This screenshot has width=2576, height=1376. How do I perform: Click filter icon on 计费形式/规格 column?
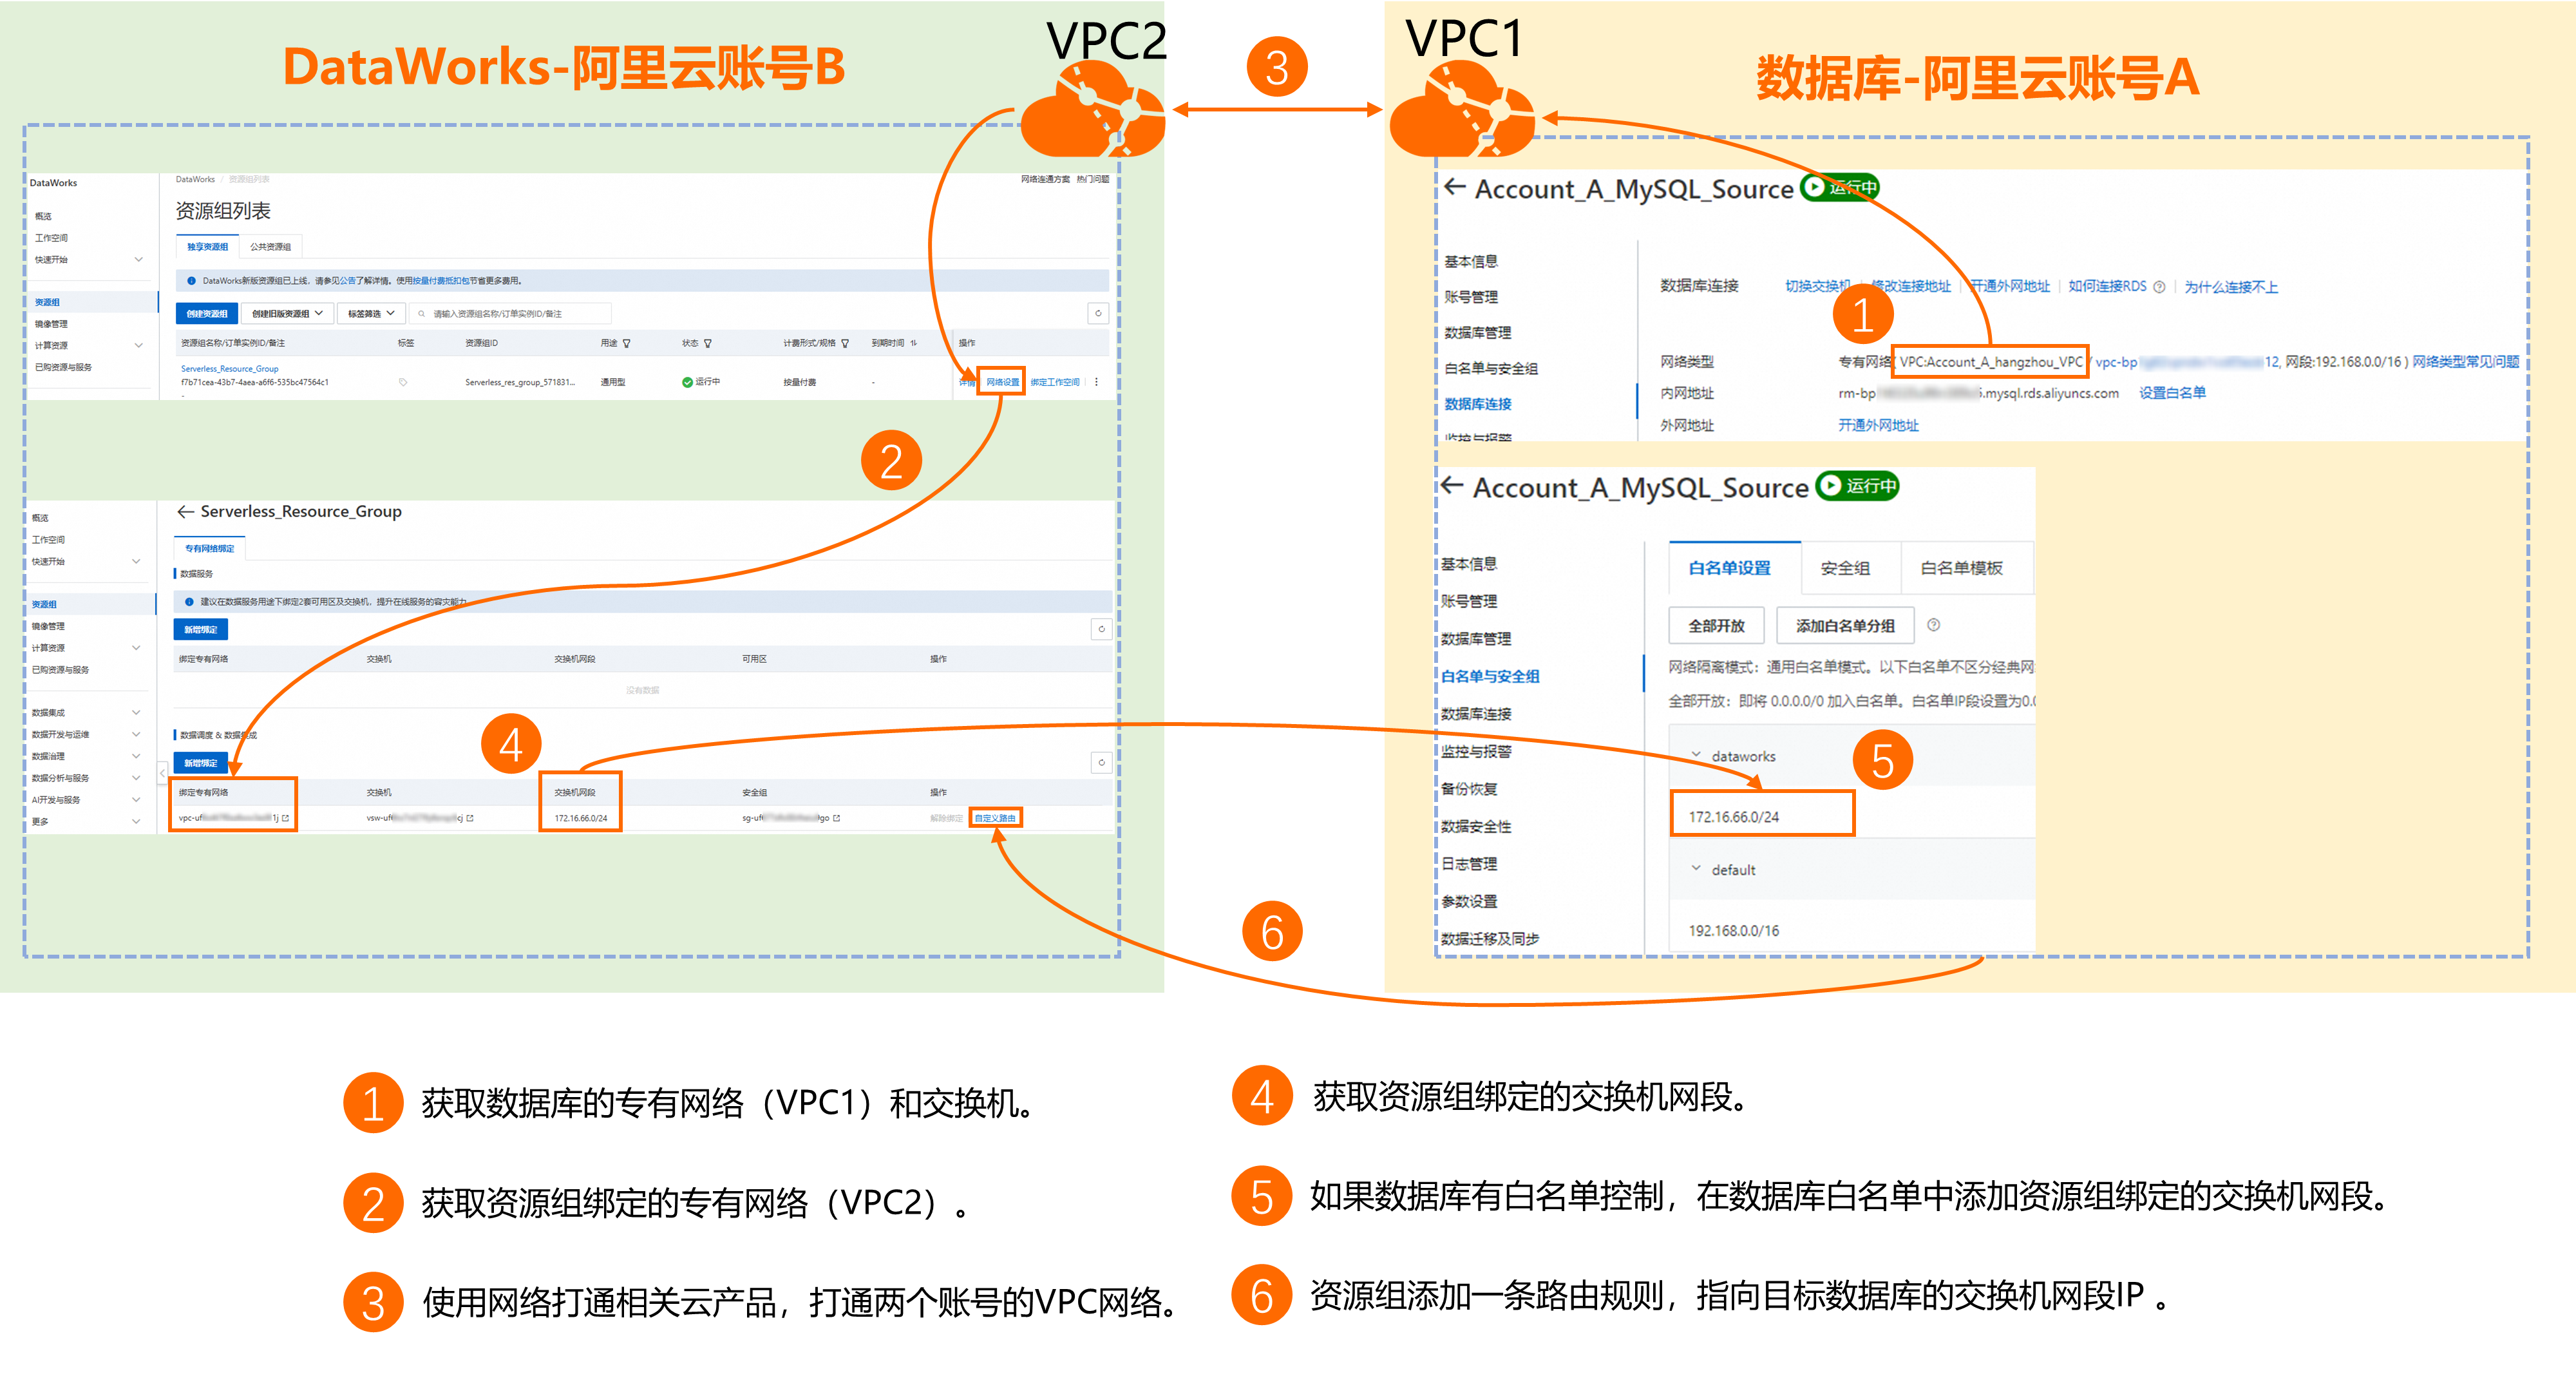pyautogui.click(x=845, y=343)
